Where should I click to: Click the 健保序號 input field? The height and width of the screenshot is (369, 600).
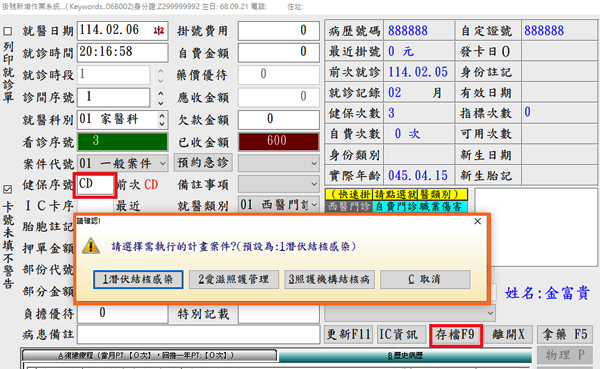click(95, 184)
